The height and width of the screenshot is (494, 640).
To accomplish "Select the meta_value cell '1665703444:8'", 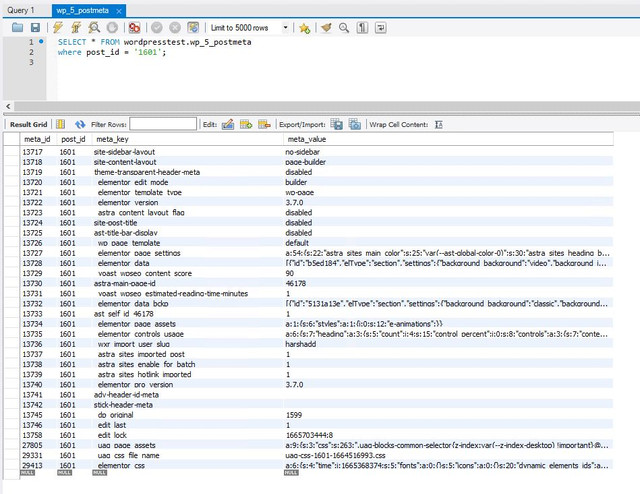I will (x=448, y=435).
